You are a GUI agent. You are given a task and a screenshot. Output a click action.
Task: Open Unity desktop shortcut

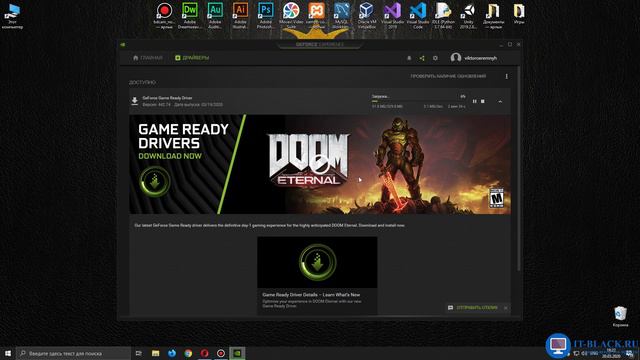468,16
